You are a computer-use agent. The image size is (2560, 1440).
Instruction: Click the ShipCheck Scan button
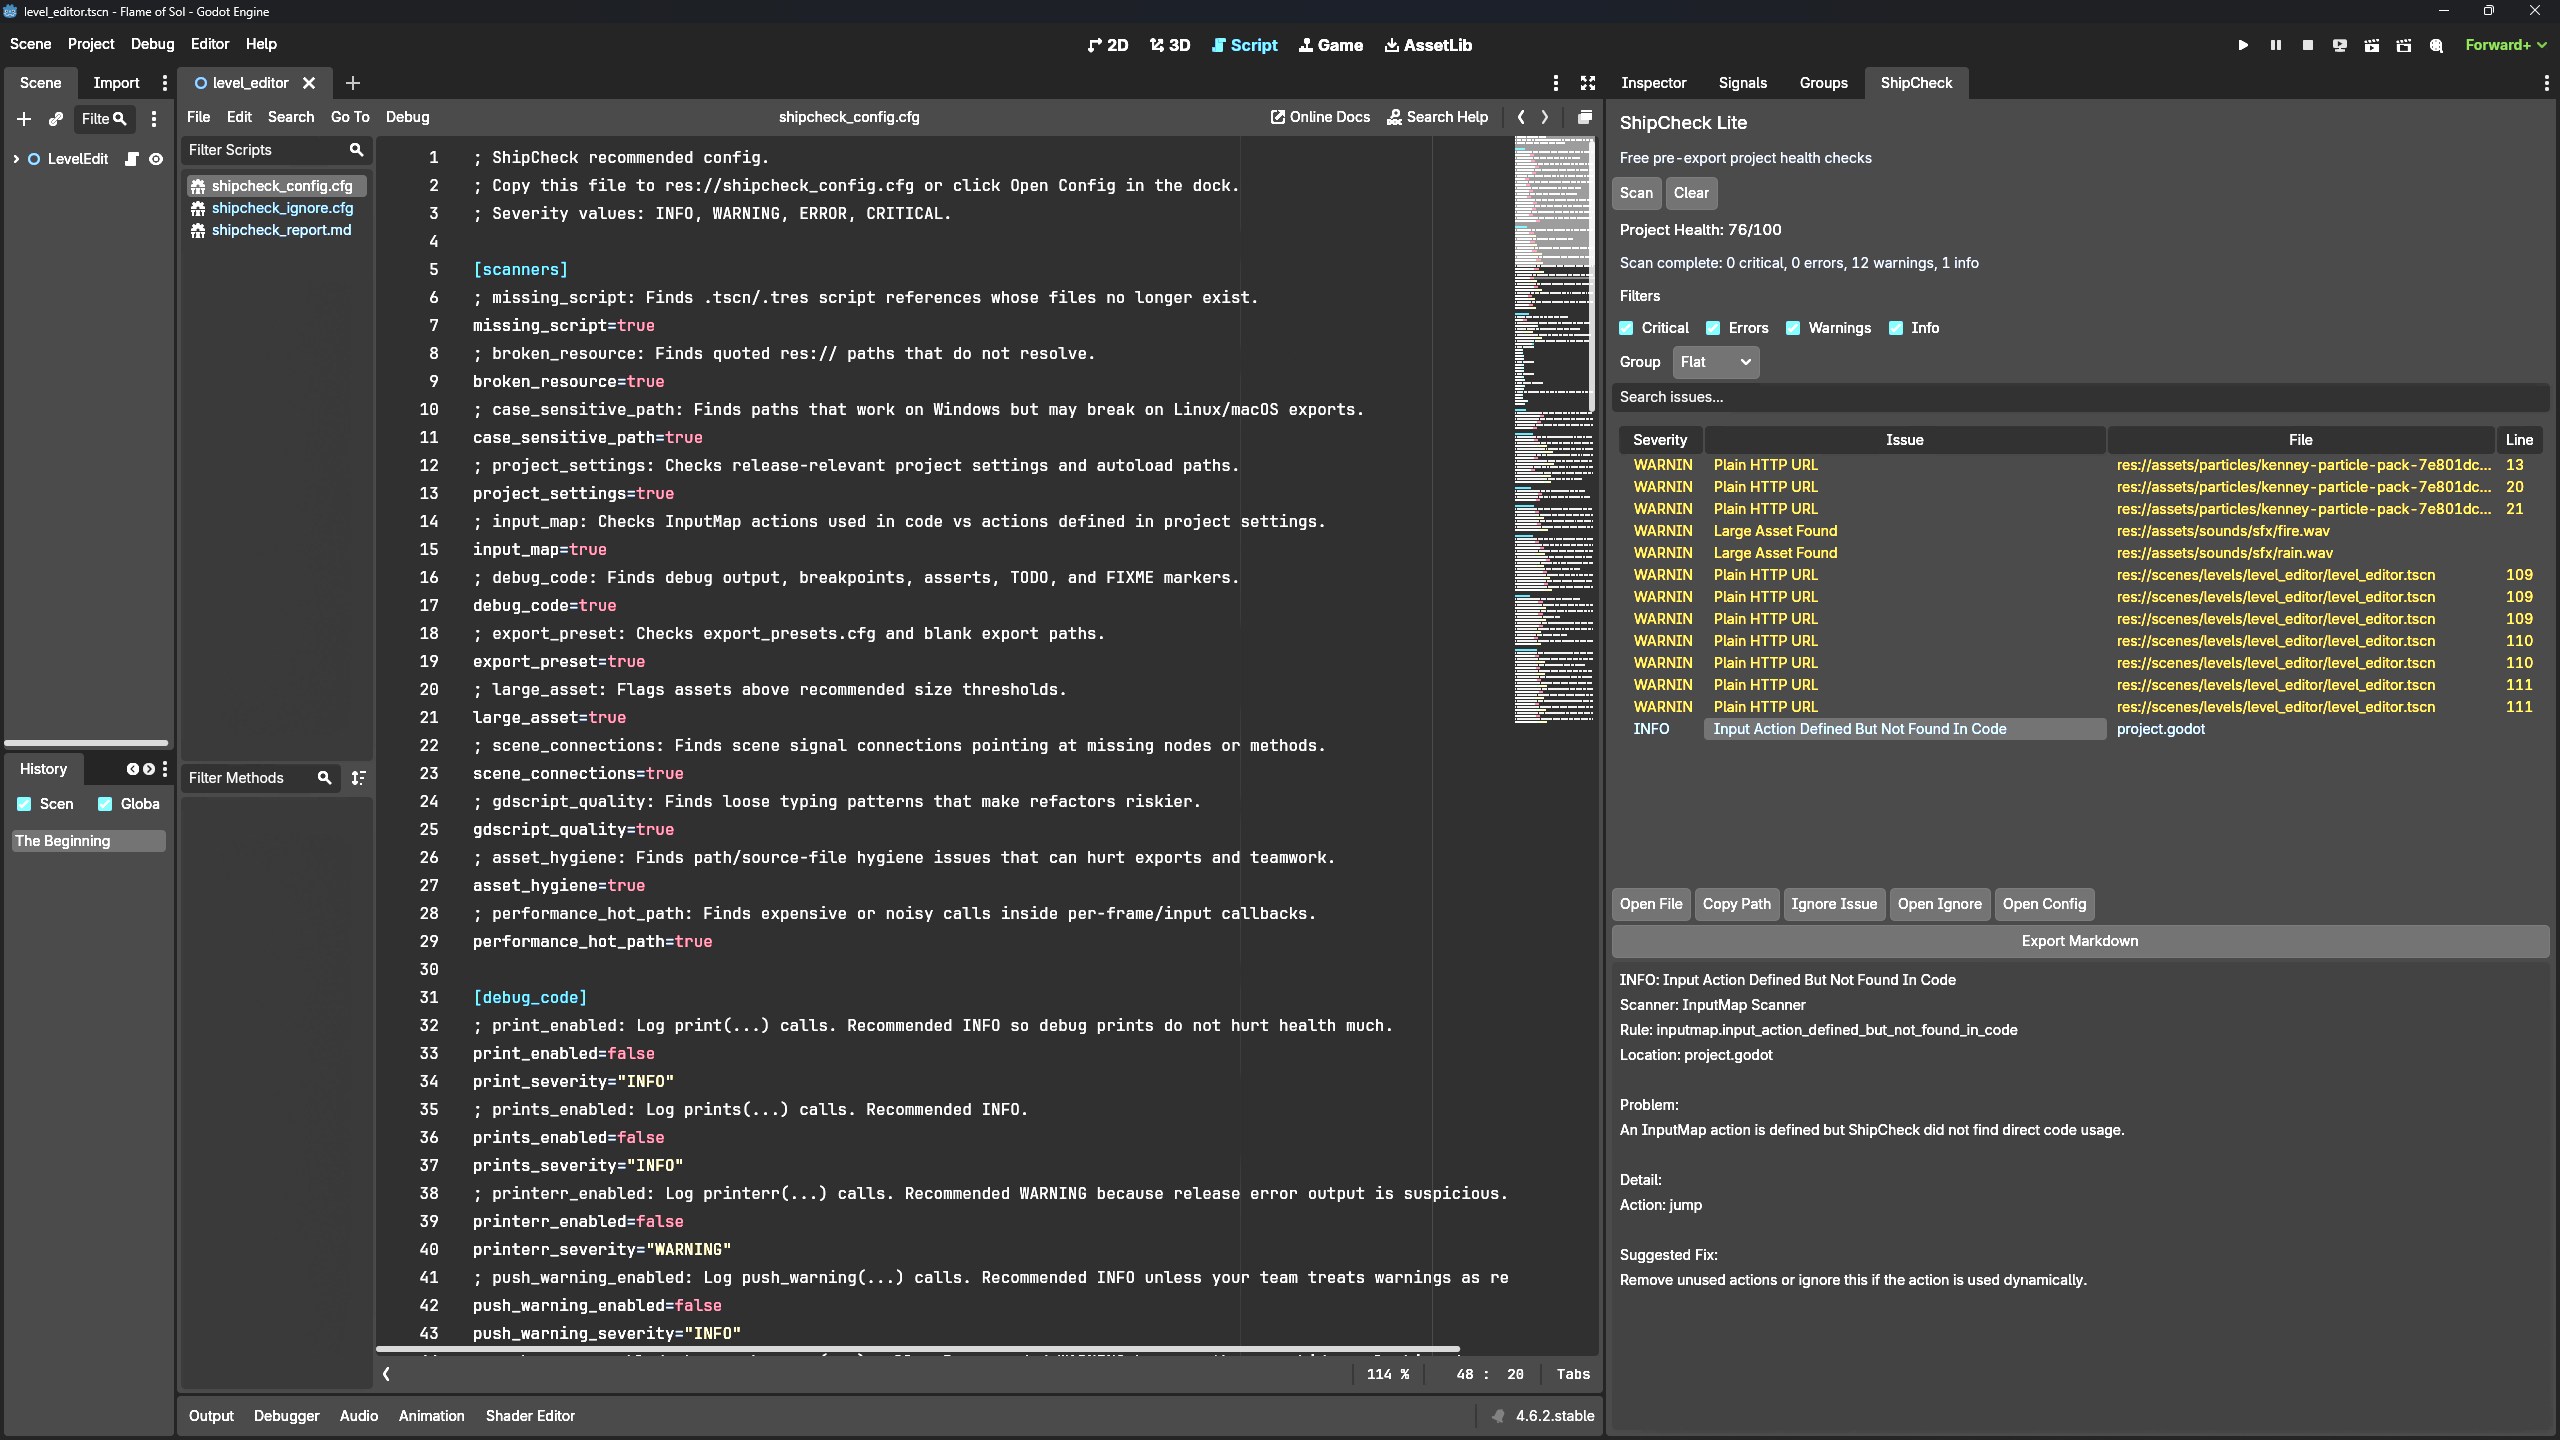coord(1636,193)
